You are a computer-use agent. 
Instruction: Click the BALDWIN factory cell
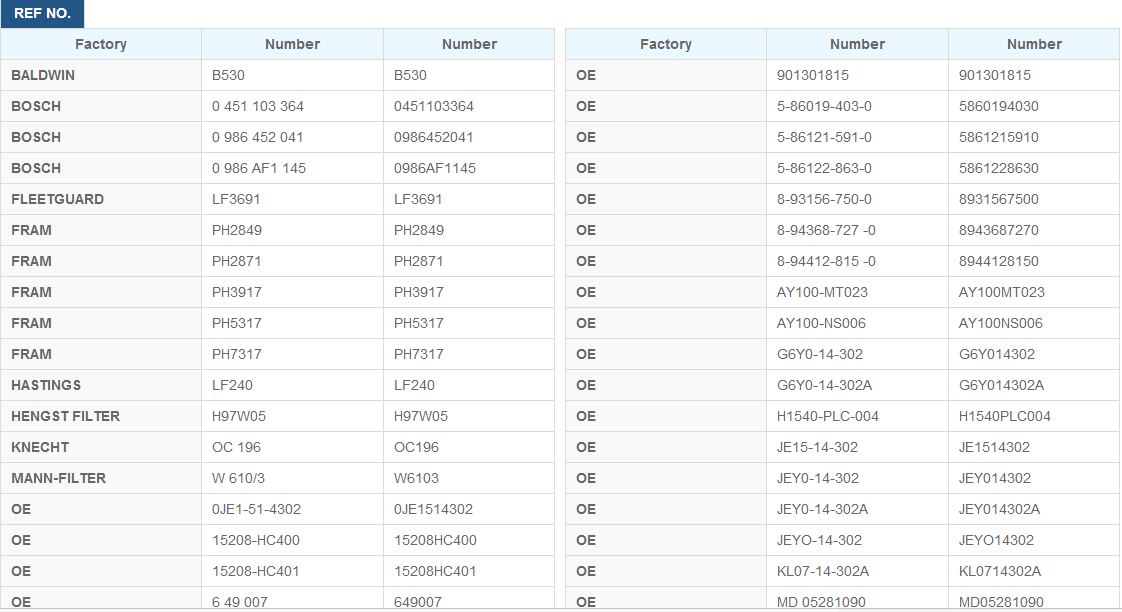101,75
